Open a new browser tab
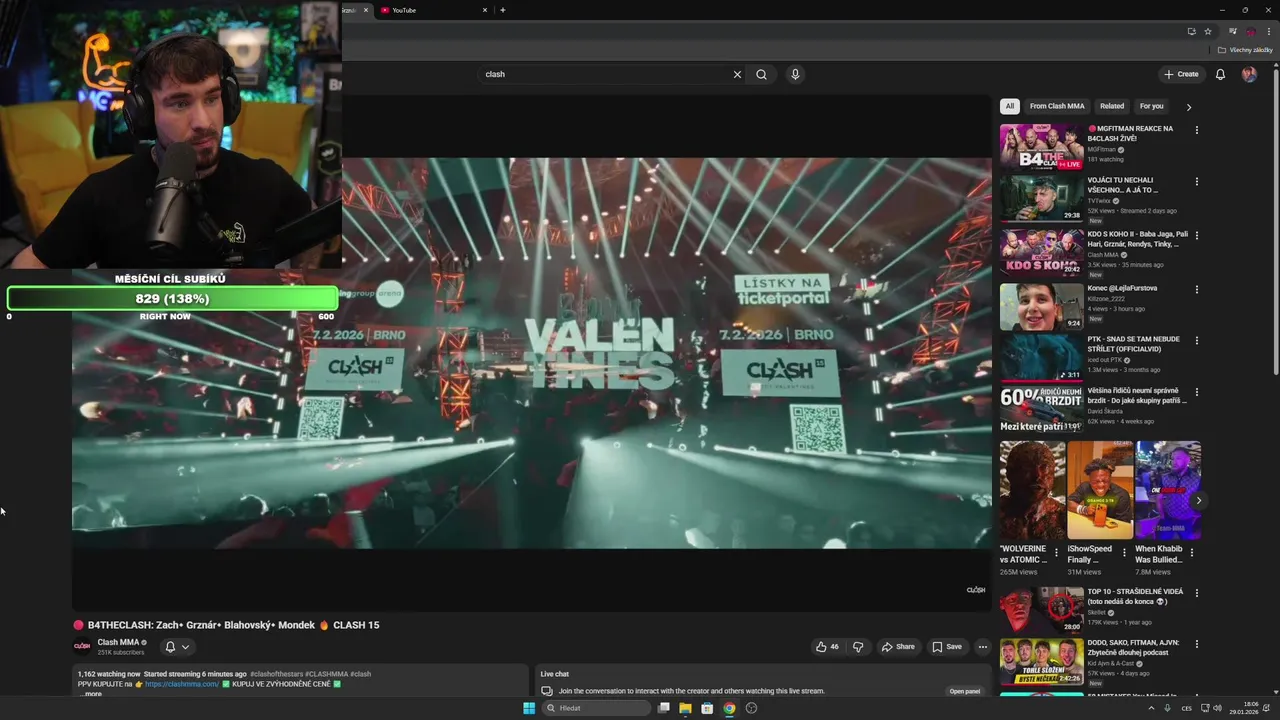Screen dimensions: 1280x720 click(502, 10)
